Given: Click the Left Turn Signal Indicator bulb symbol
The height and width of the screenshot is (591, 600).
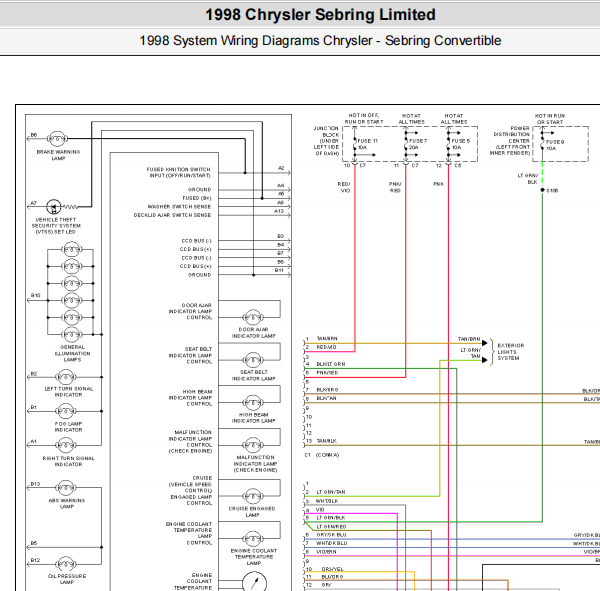Looking at the screenshot, I should click(65, 377).
